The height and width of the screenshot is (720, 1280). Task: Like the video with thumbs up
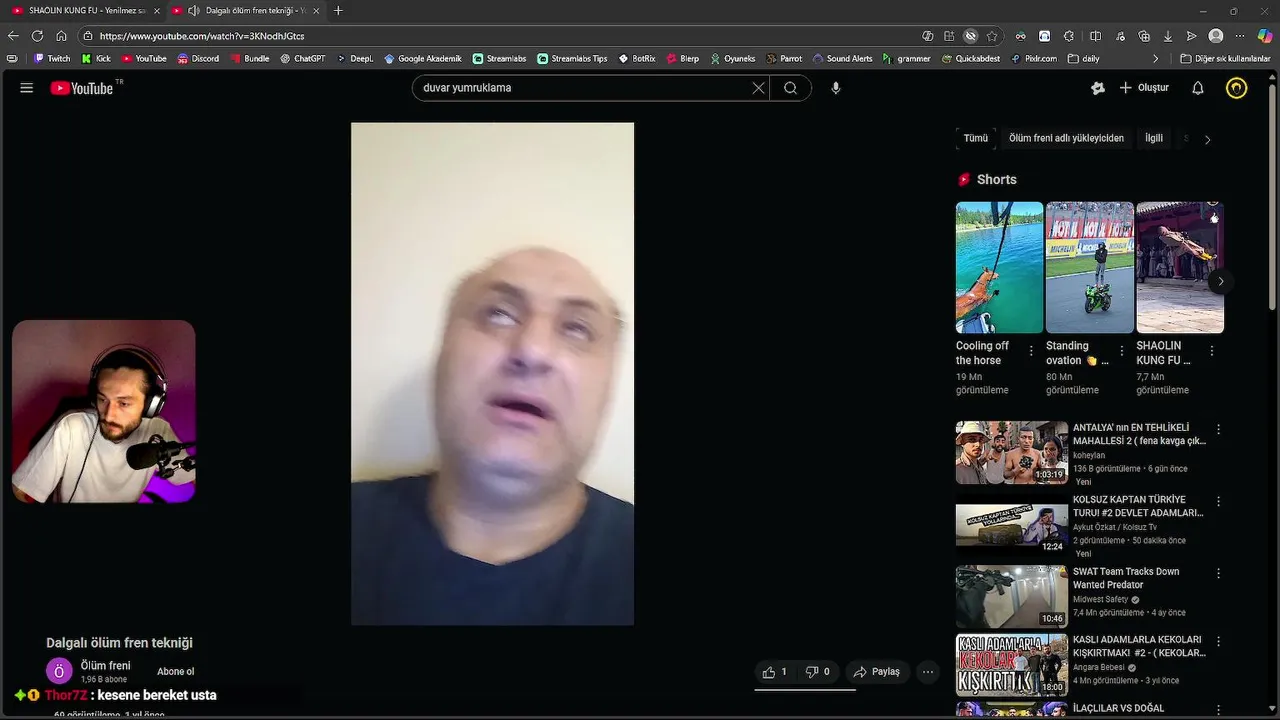pyautogui.click(x=775, y=672)
